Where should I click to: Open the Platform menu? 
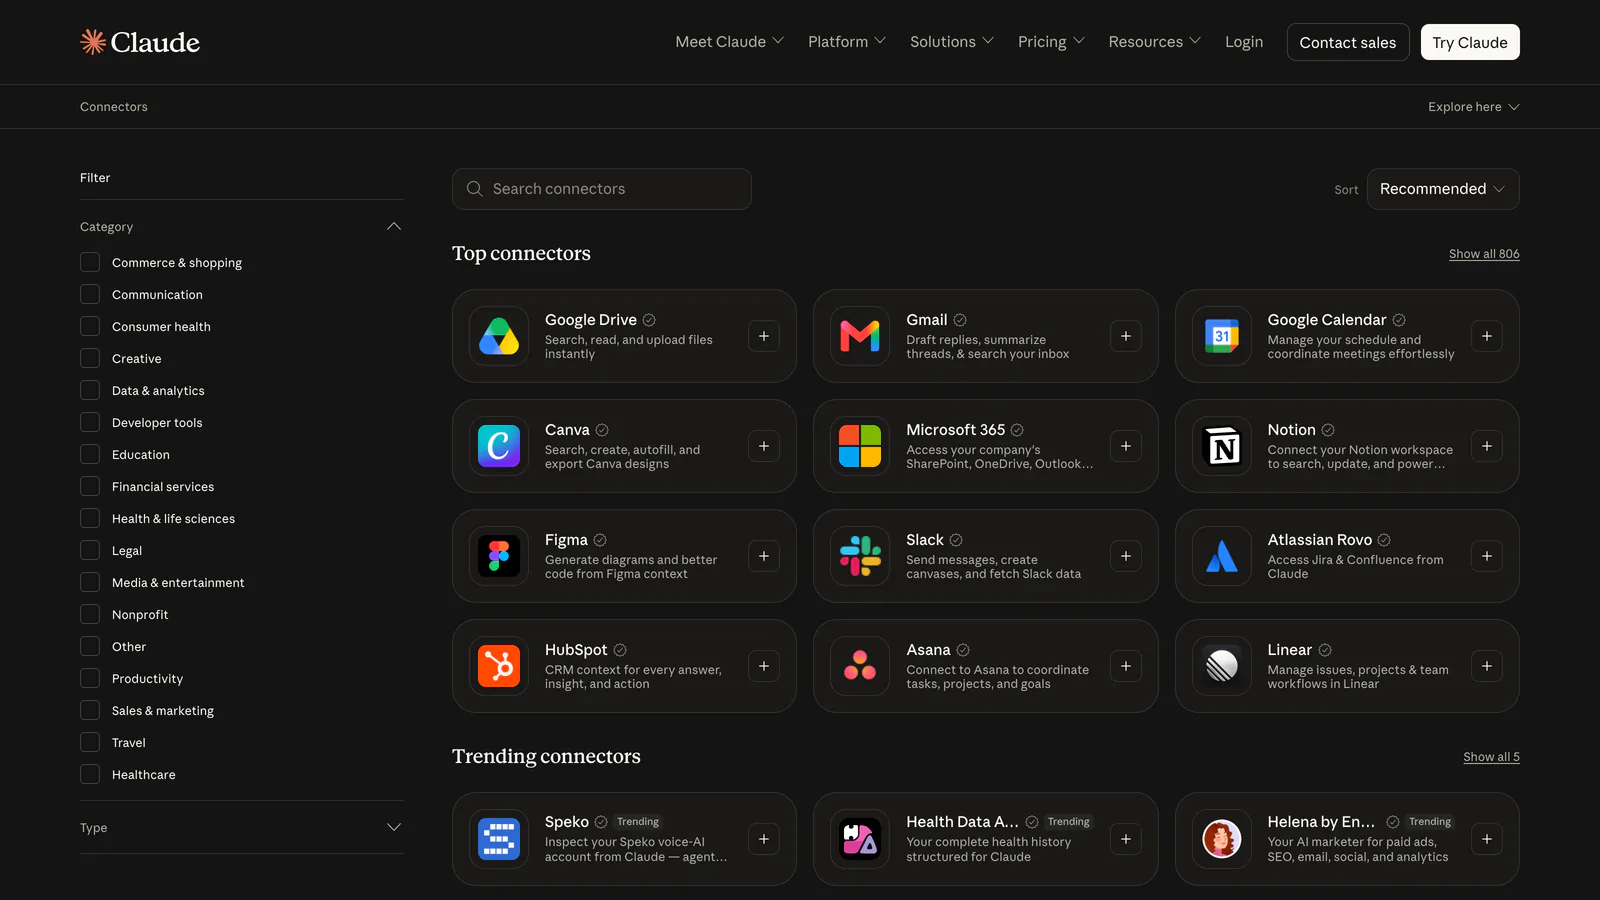point(847,42)
